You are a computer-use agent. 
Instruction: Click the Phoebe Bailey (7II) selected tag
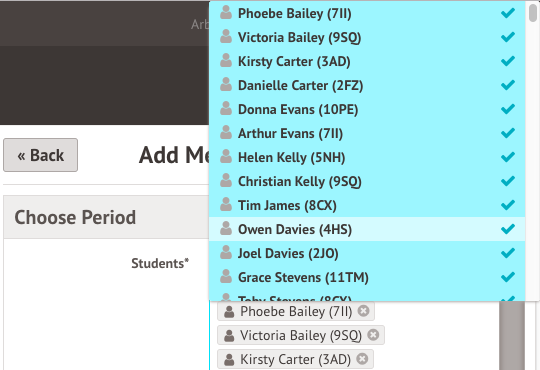[296, 311]
